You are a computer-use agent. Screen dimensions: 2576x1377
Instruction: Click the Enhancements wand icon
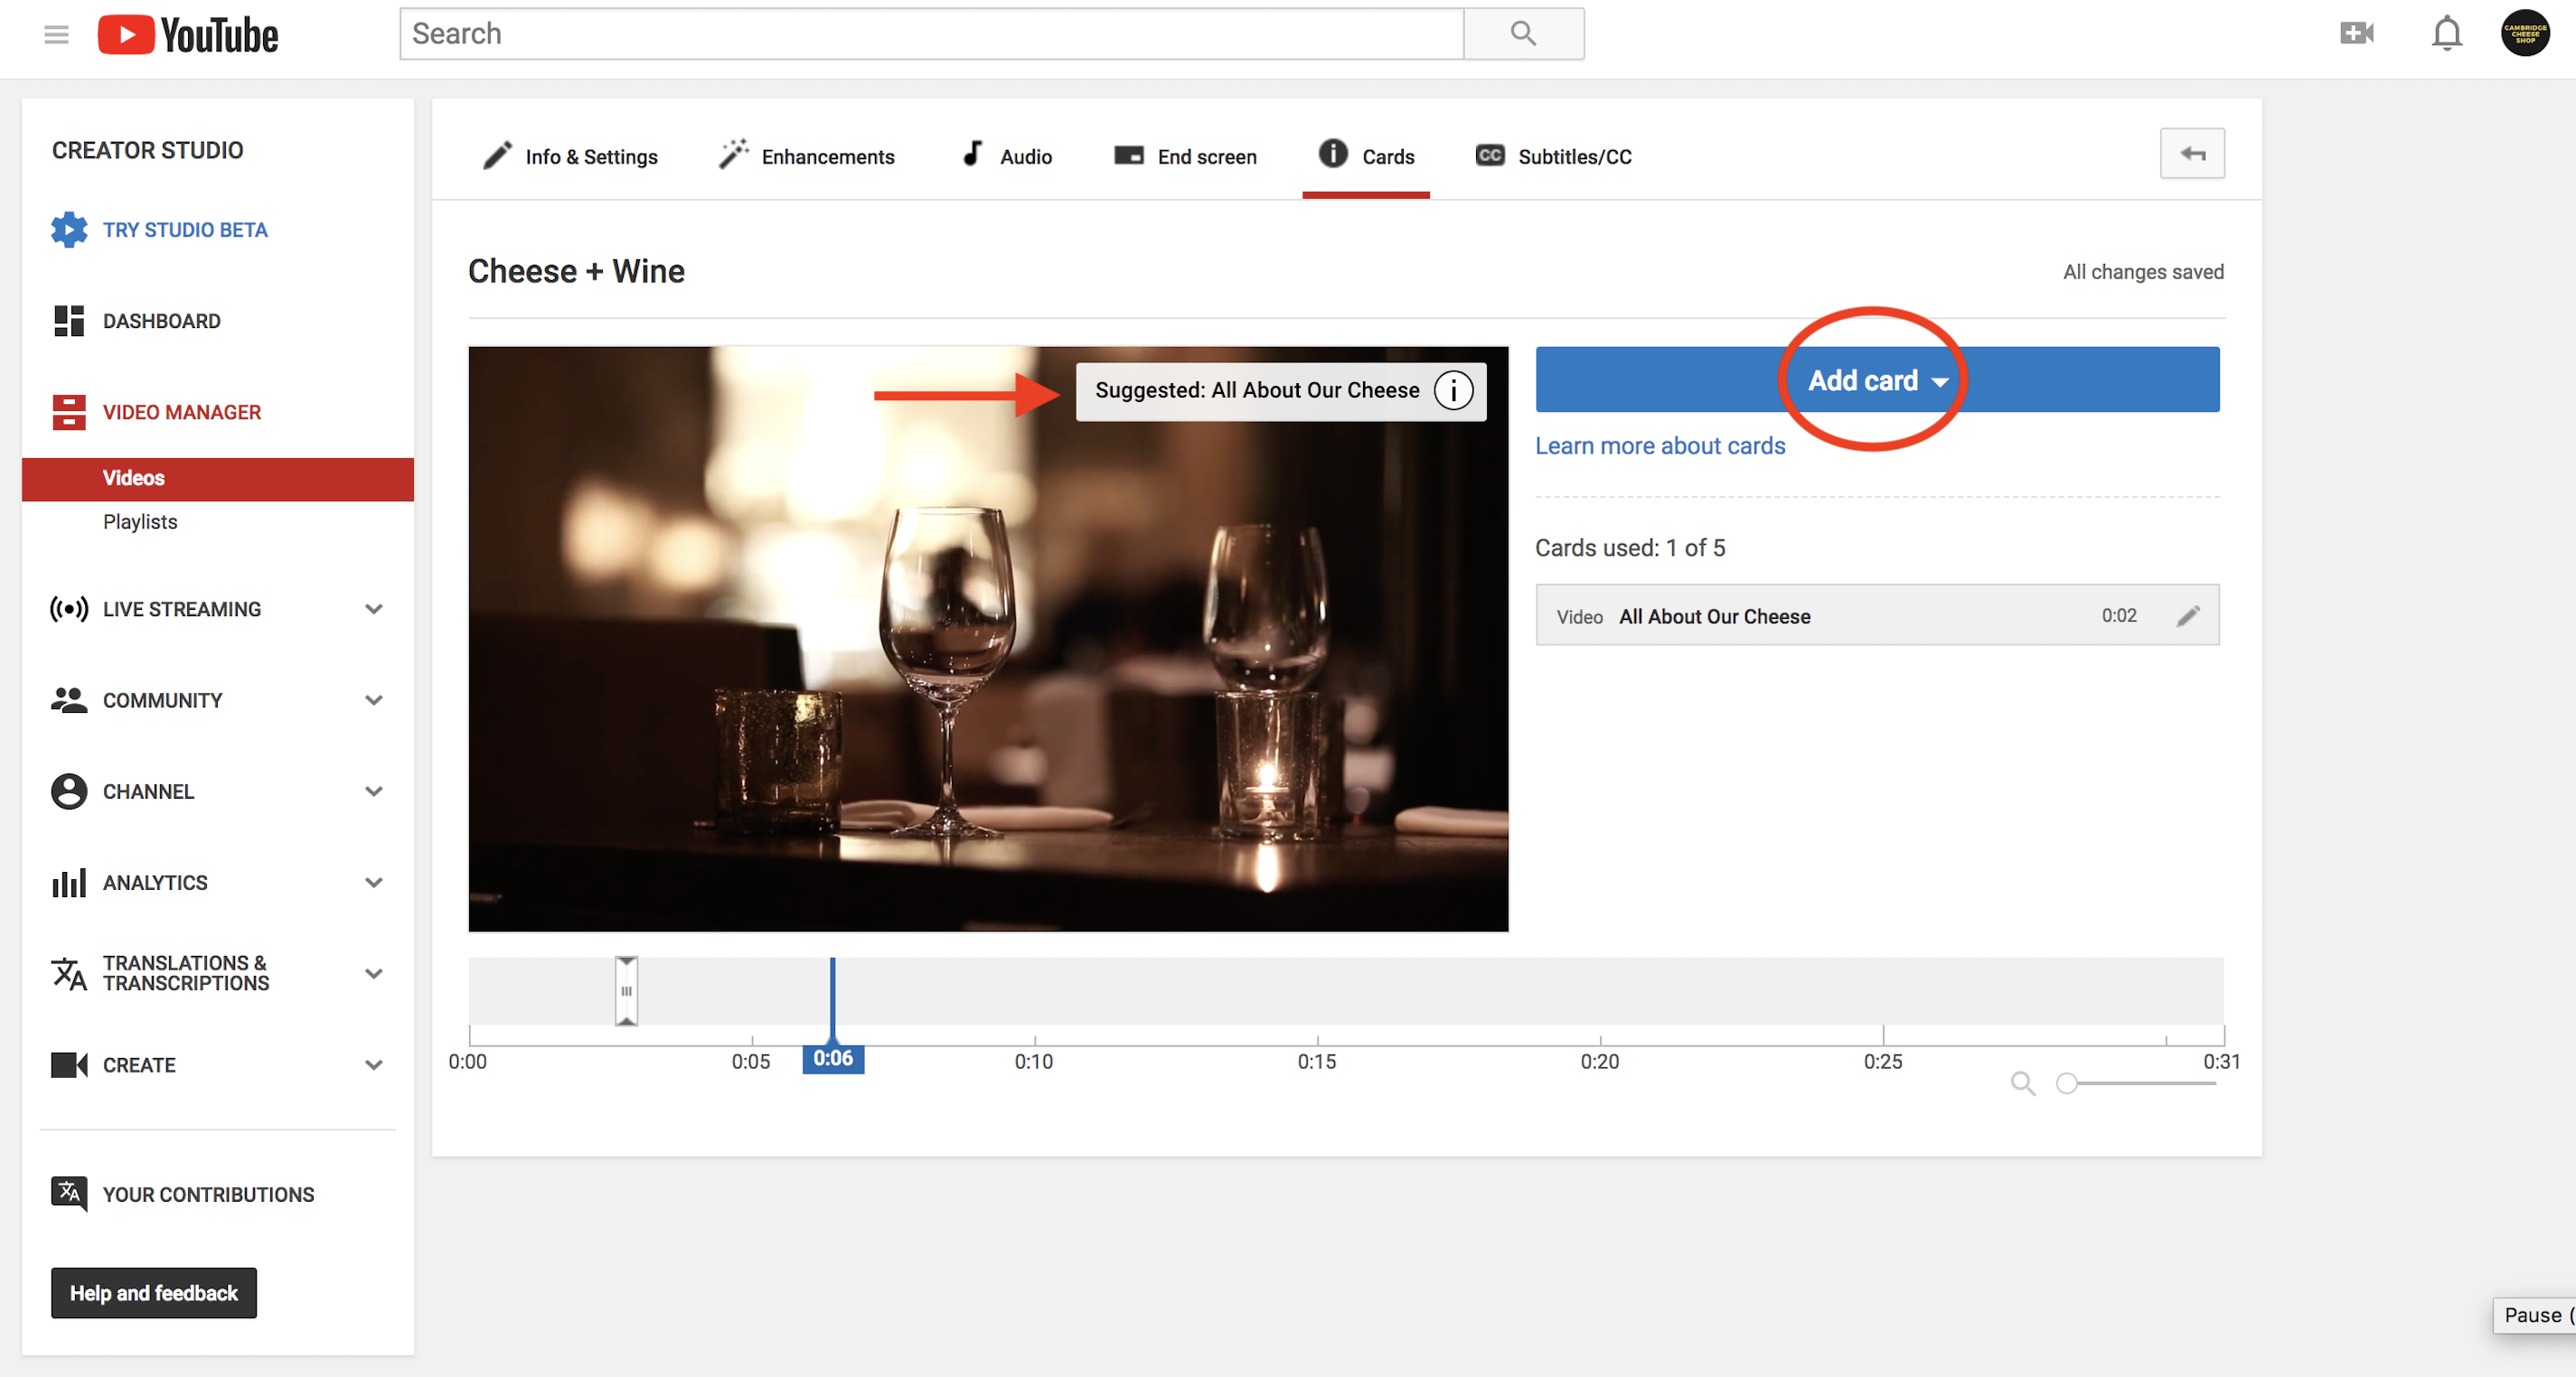coord(733,155)
